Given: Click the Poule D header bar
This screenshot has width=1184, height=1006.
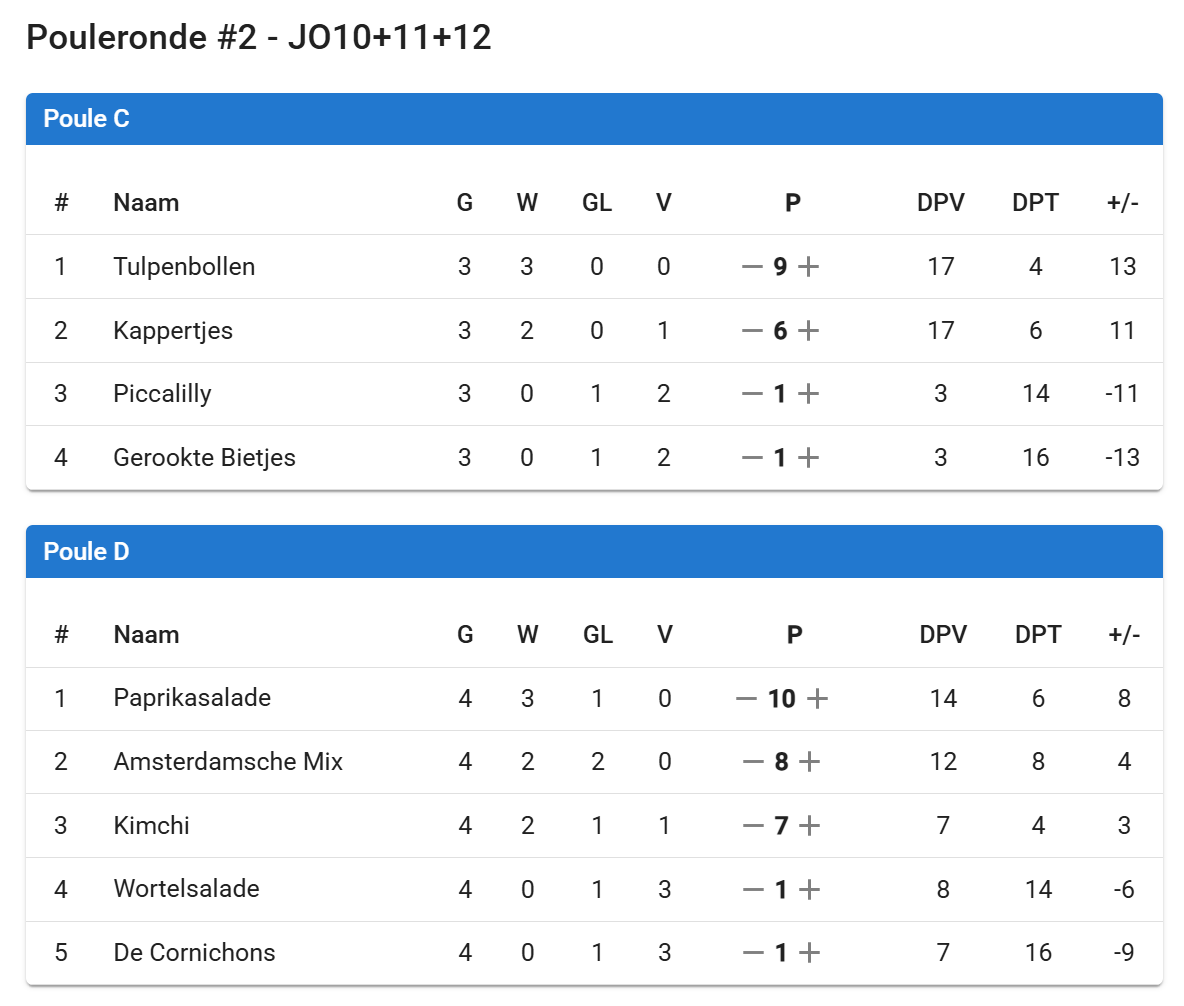Looking at the screenshot, I should [x=593, y=552].
